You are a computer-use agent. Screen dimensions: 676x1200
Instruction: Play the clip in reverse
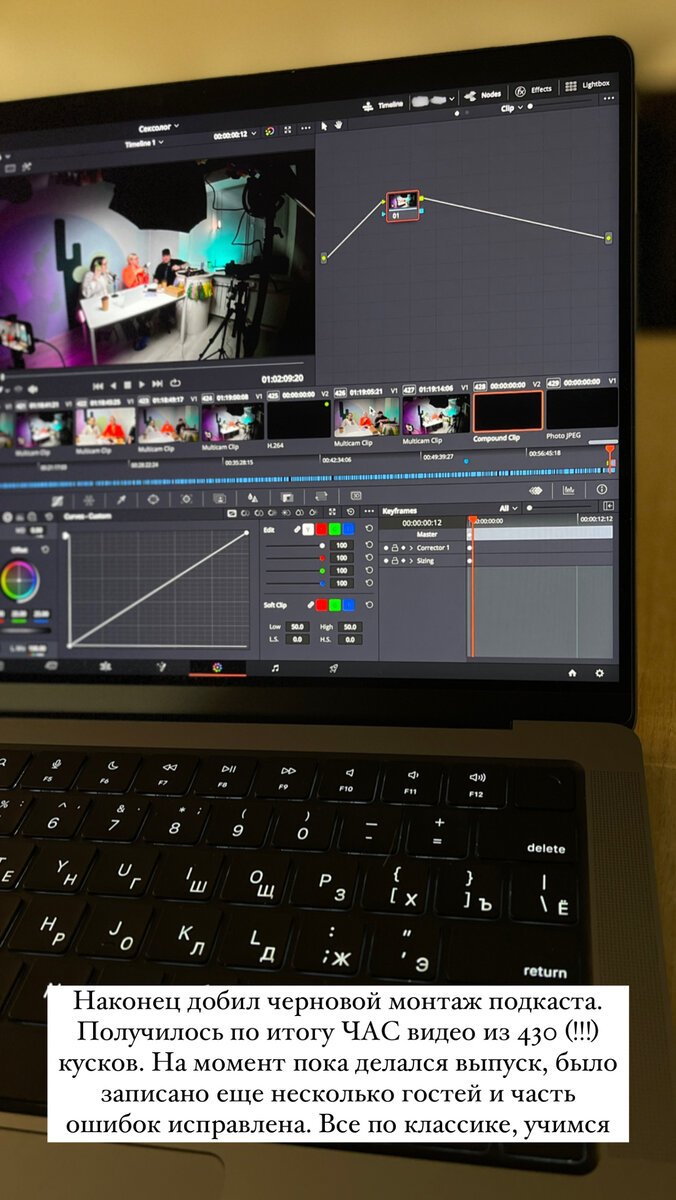[x=112, y=385]
